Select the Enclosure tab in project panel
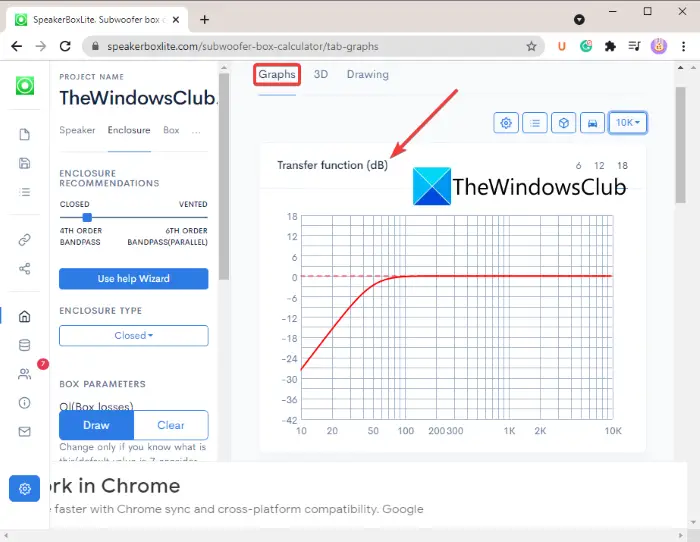 pos(129,130)
